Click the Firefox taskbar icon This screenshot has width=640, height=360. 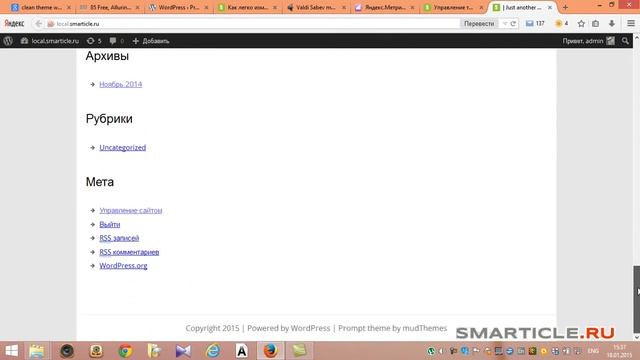[270, 351]
